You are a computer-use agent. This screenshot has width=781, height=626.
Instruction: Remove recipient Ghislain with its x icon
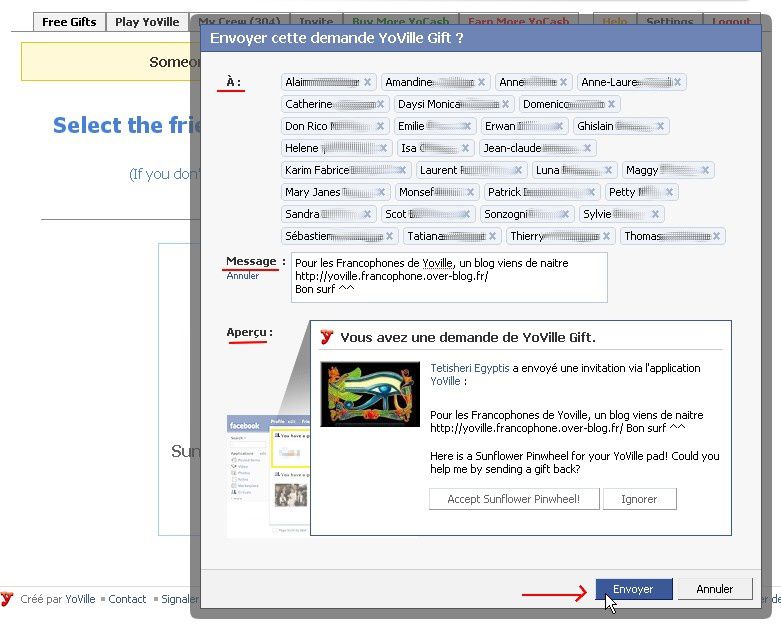pyautogui.click(x=660, y=126)
